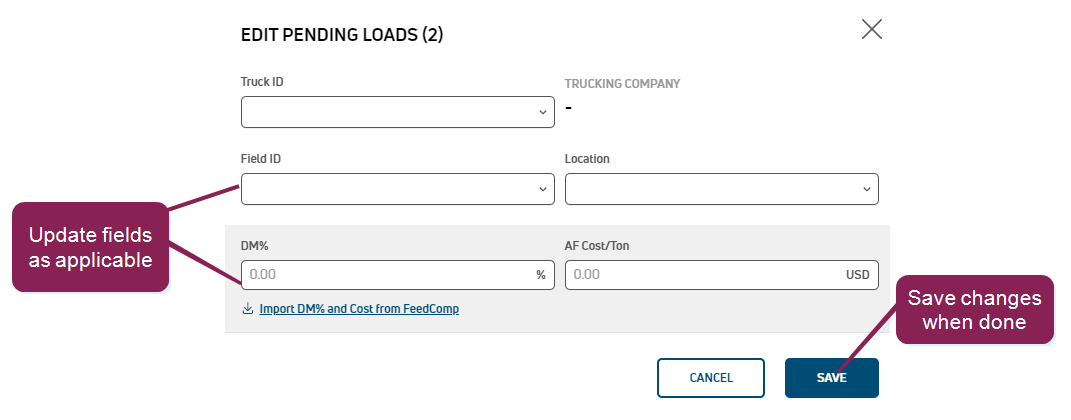Viewport: 1071px width, 420px height.
Task: Click the 'Save changes when done' callout
Action: click(x=974, y=310)
